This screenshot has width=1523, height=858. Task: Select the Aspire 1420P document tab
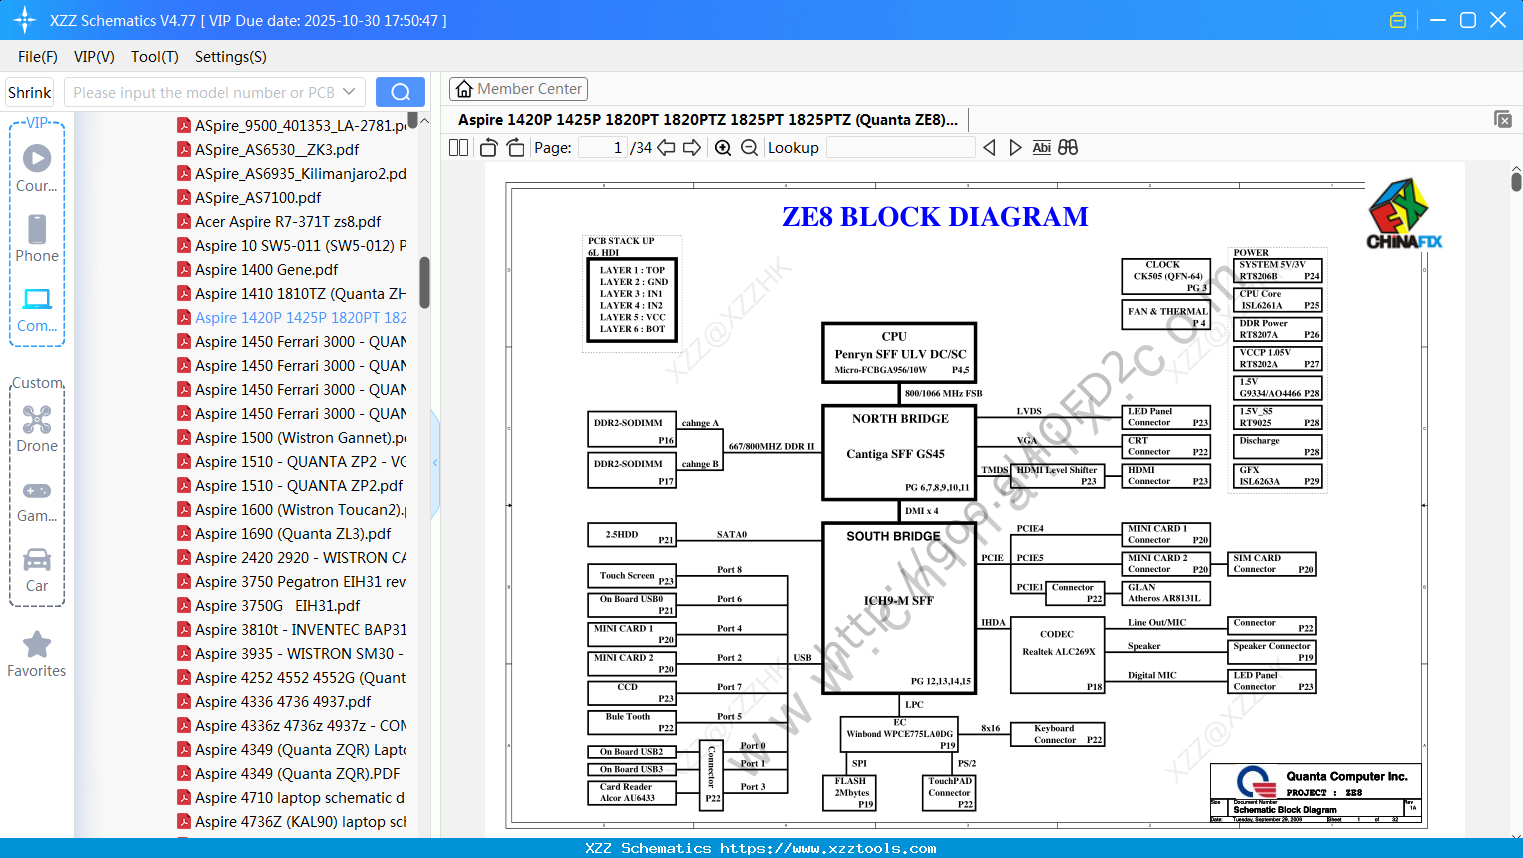click(708, 119)
